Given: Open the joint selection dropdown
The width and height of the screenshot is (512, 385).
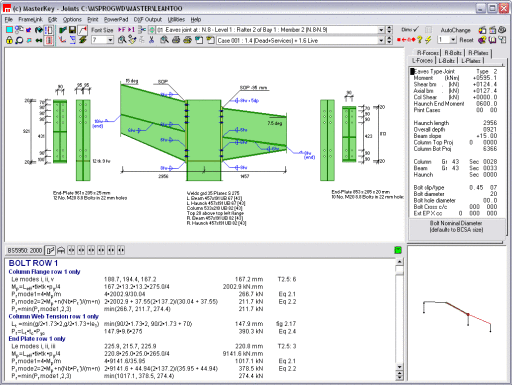Looking at the screenshot, I should click(381, 30).
